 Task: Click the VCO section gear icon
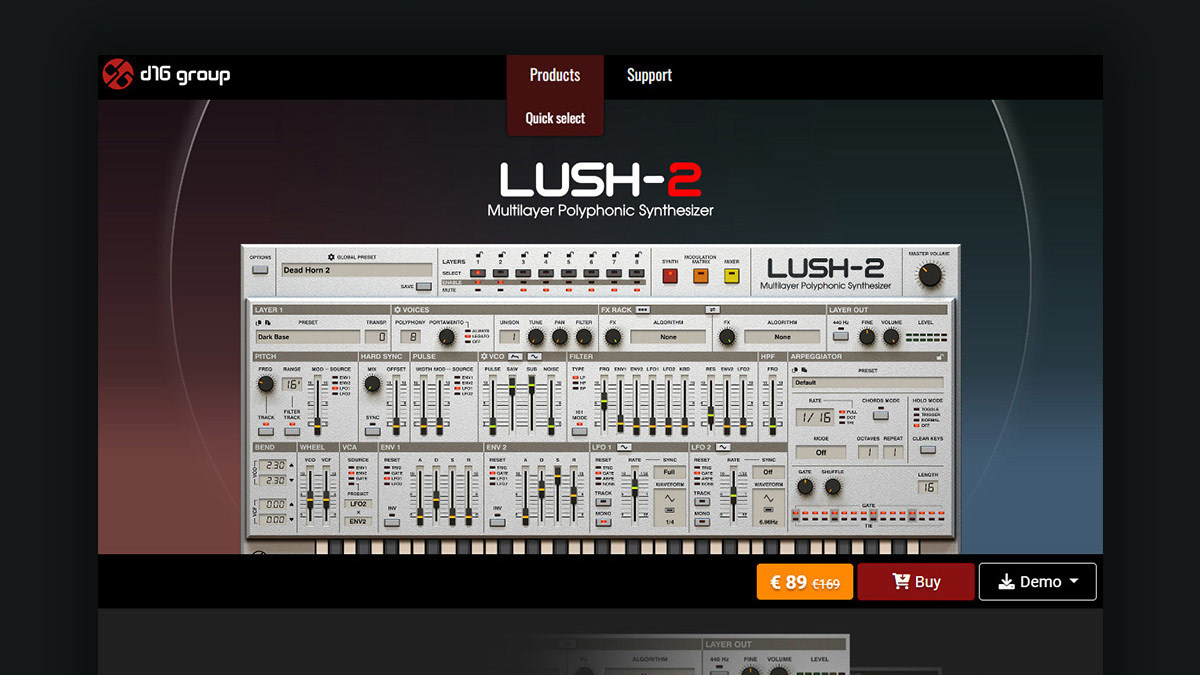point(484,356)
